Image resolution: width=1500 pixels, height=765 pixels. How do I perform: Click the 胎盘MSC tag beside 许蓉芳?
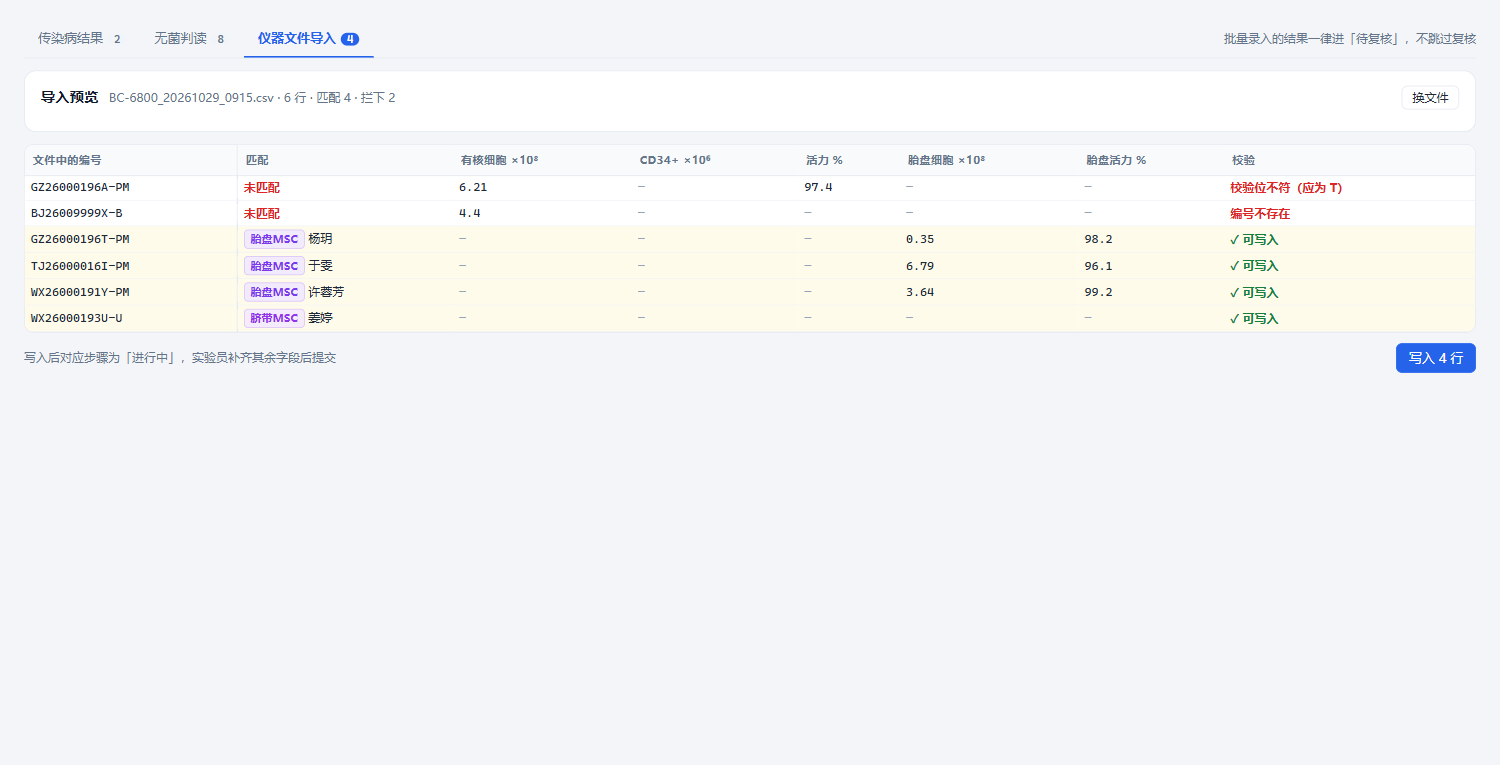click(274, 292)
